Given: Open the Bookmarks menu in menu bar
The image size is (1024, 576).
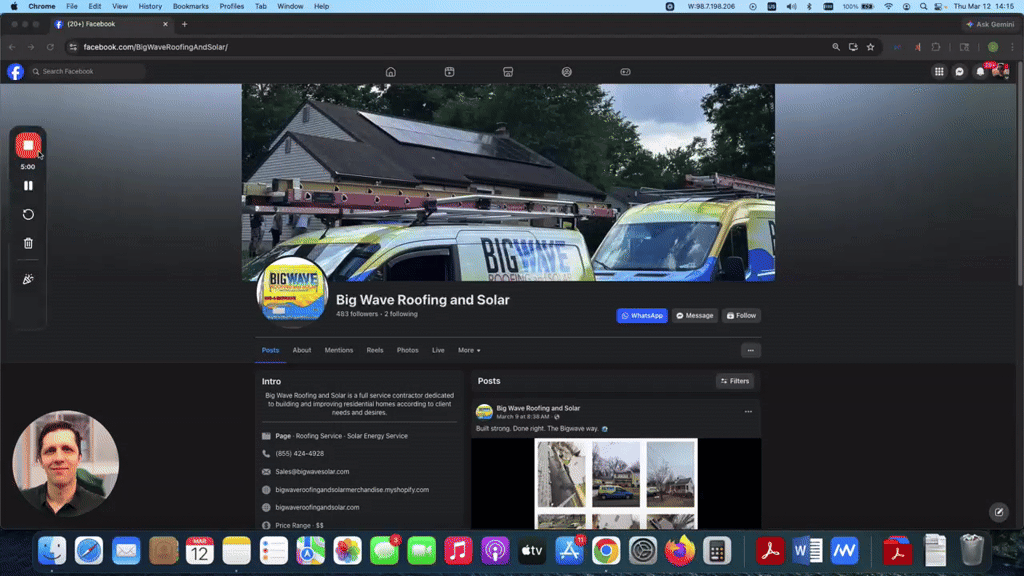Looking at the screenshot, I should [191, 6].
